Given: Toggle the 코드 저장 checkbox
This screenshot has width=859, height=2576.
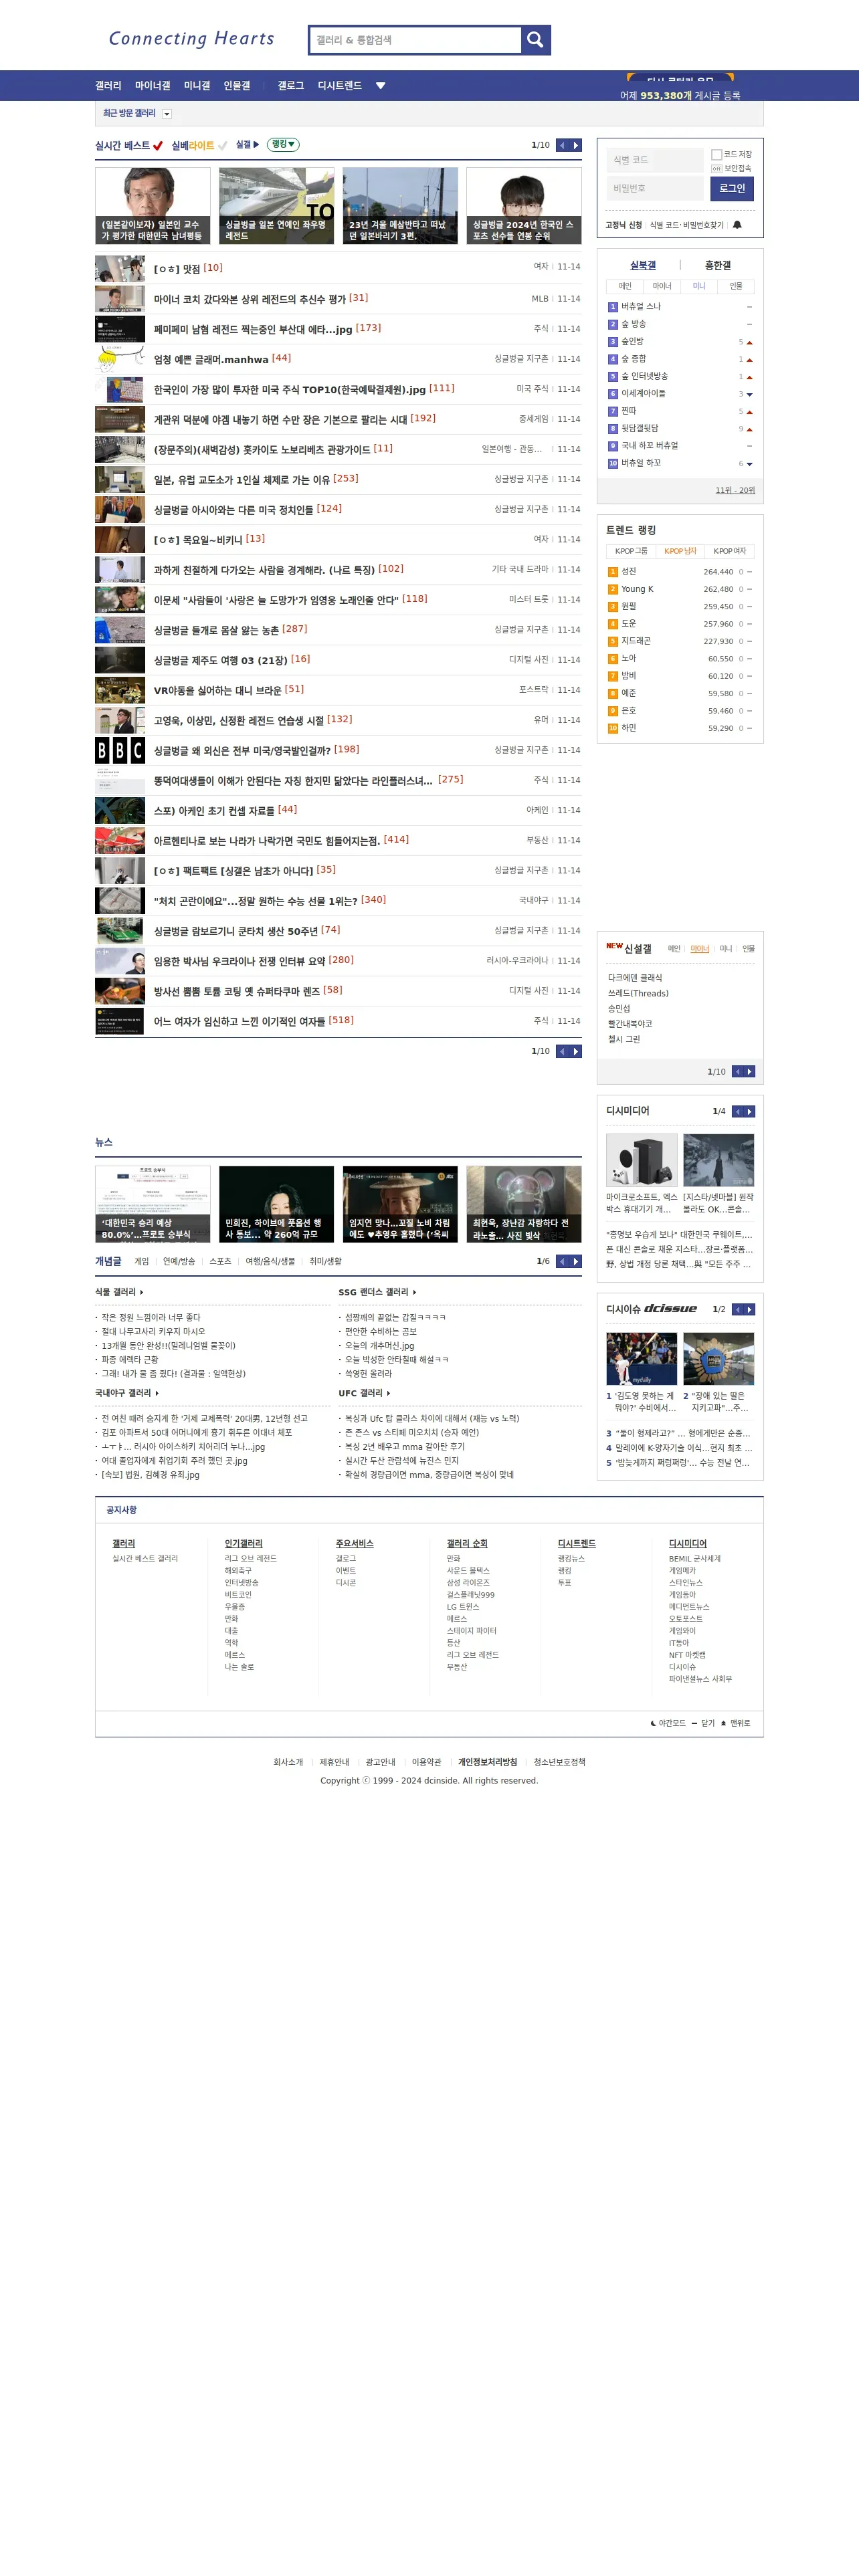Looking at the screenshot, I should [x=716, y=155].
